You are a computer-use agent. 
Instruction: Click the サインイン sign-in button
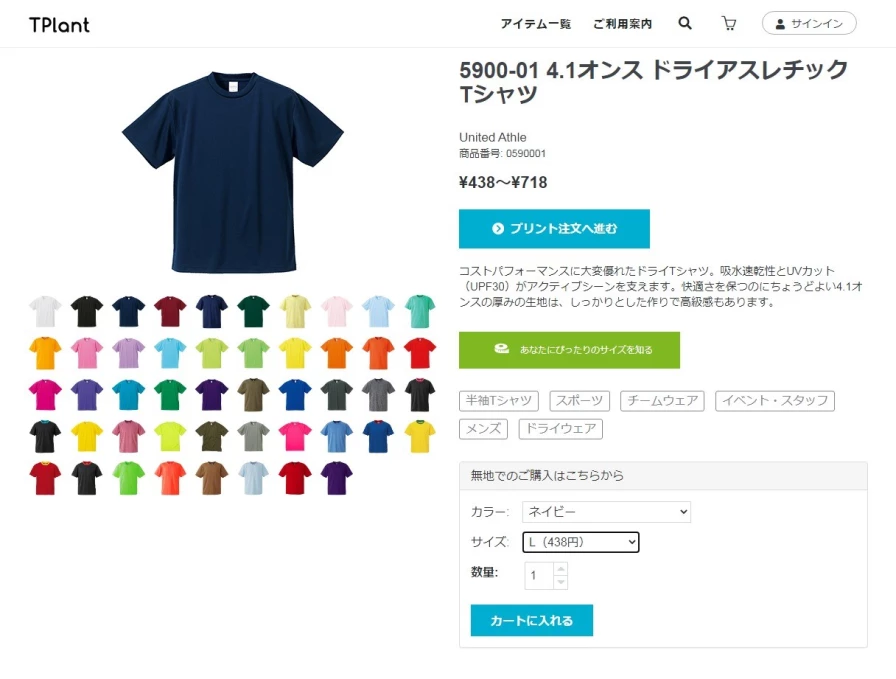(x=809, y=23)
